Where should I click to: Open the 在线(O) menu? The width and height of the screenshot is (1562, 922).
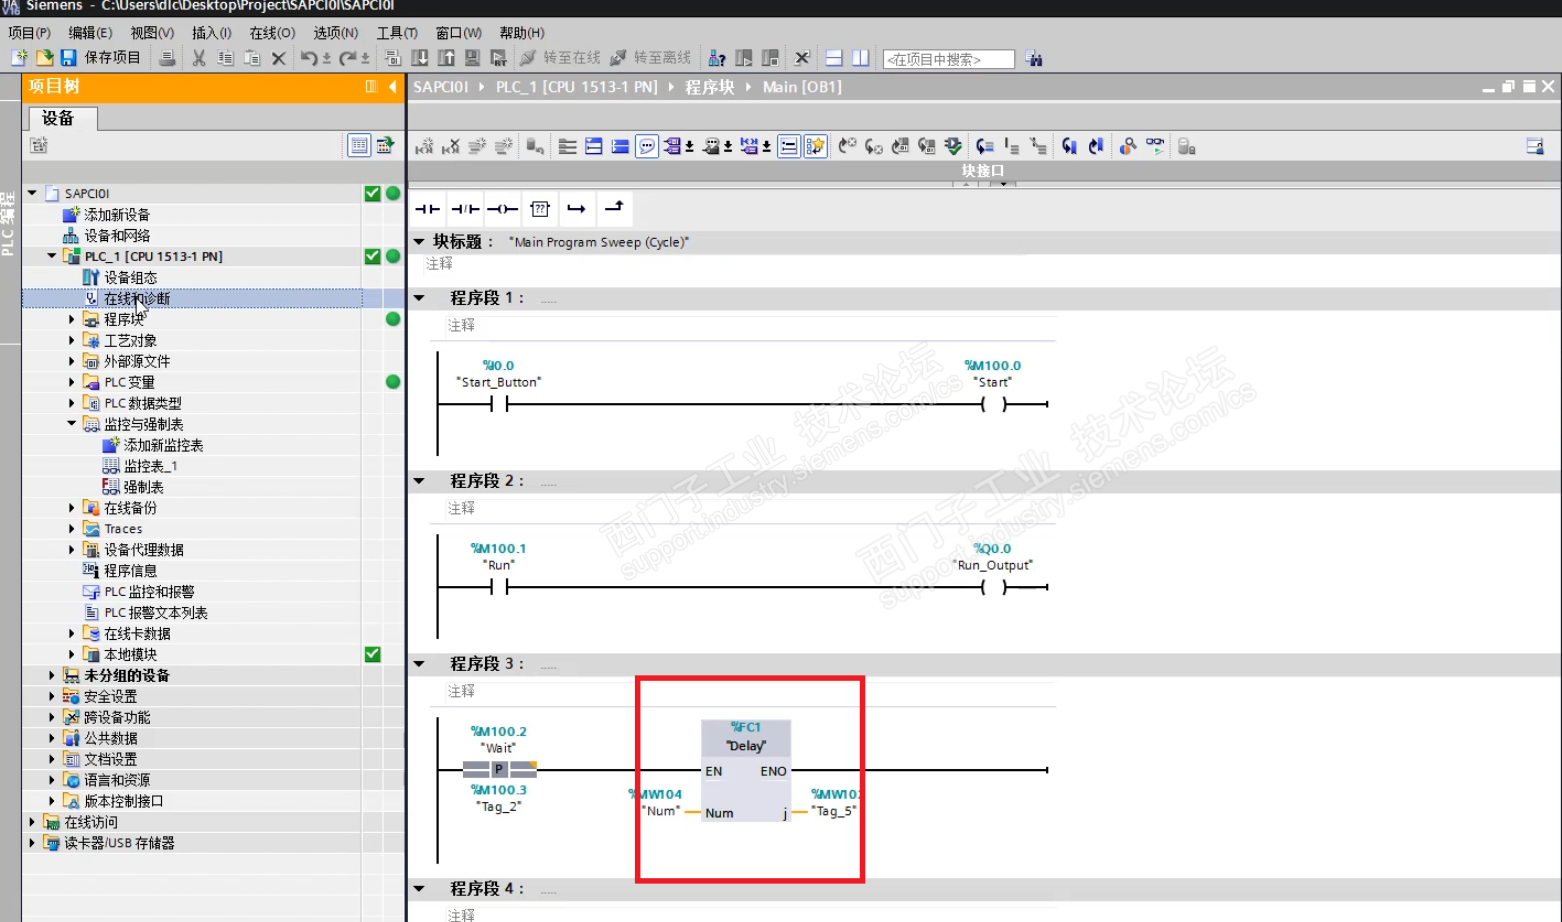click(x=272, y=33)
